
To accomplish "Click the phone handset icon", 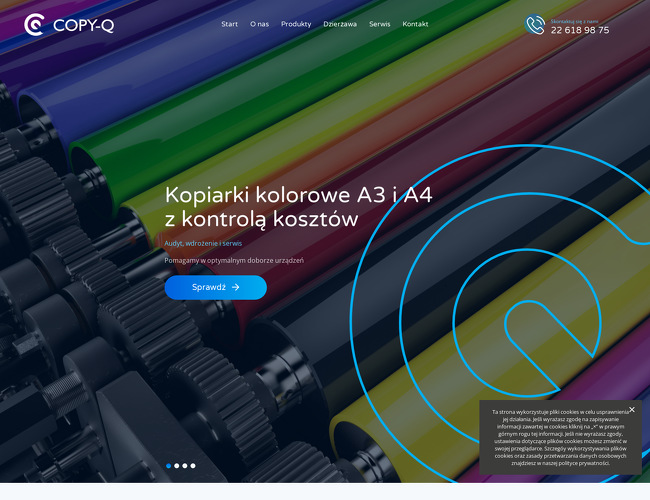I will [x=535, y=25].
